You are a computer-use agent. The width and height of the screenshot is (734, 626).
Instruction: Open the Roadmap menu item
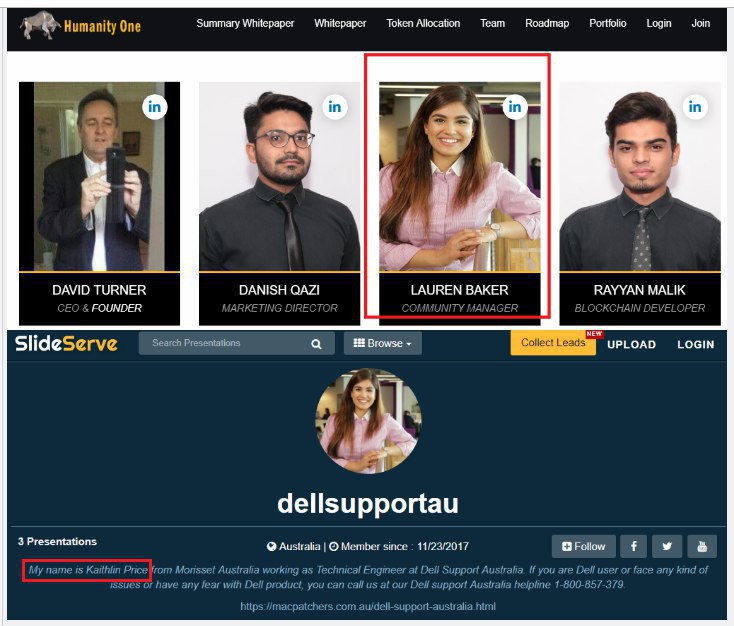click(x=547, y=23)
